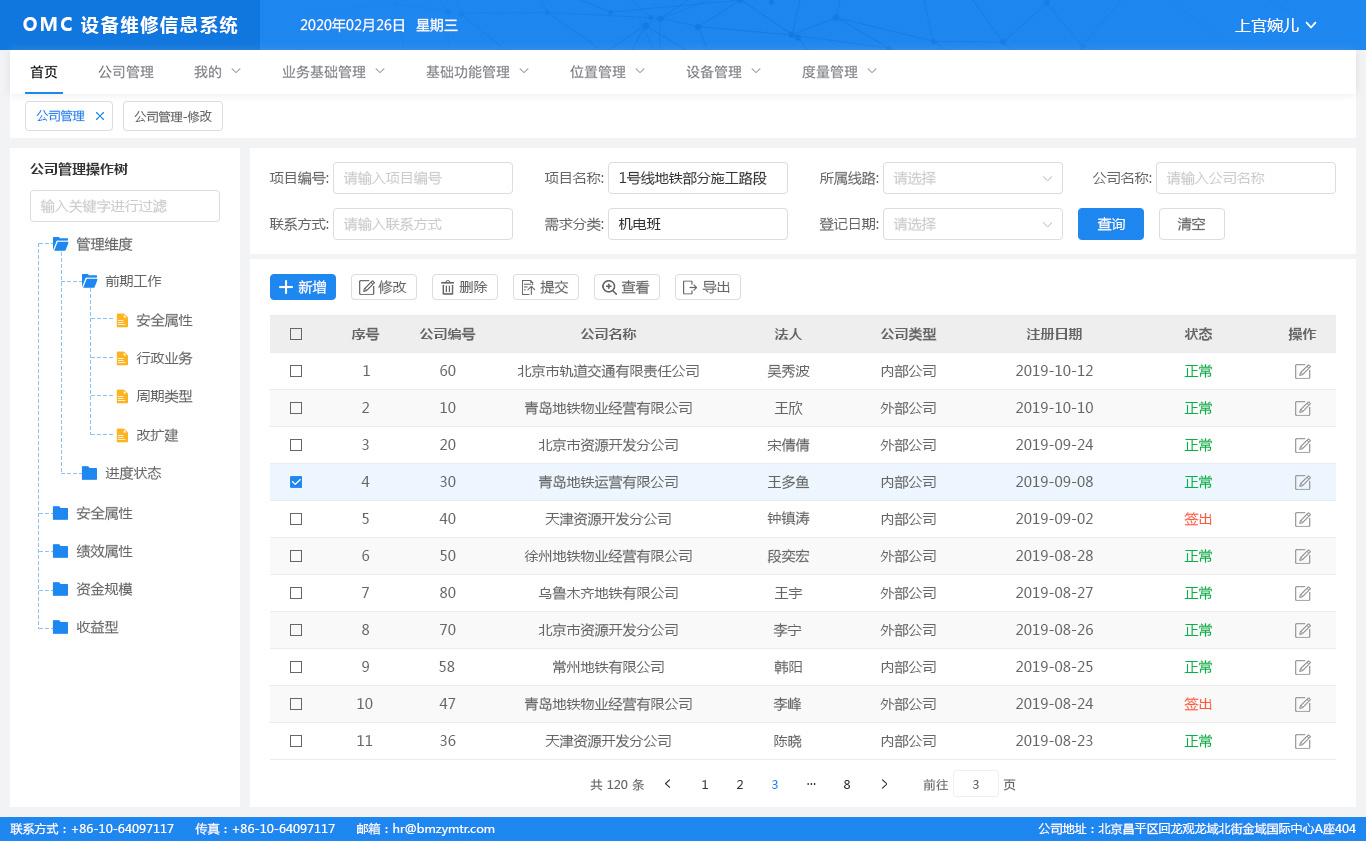Click the edit icon for 吴秀波 row
Screen dimensions: 1366x841
1302,371
